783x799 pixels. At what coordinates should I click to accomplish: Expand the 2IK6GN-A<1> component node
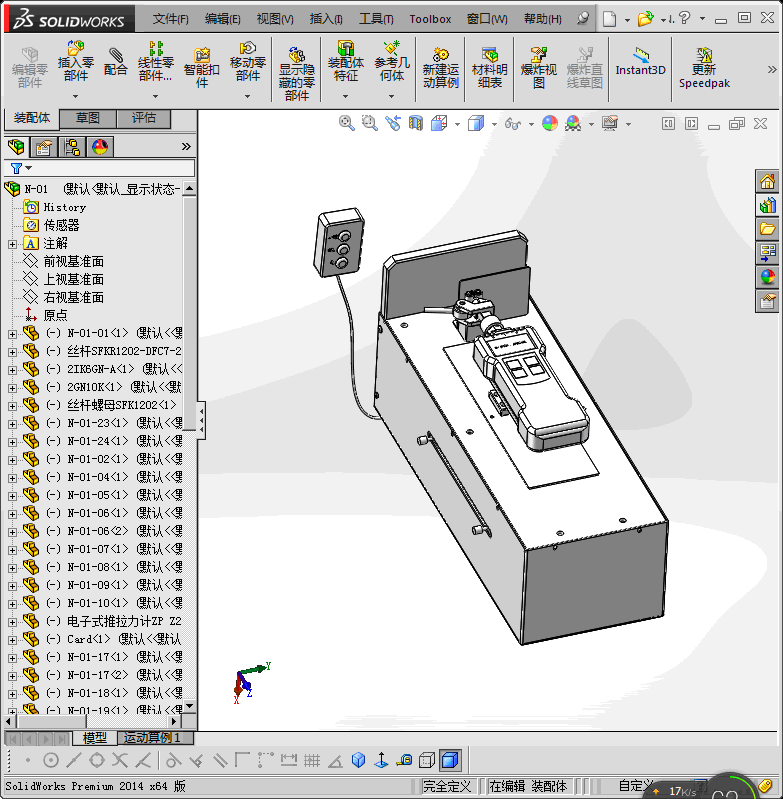point(12,370)
